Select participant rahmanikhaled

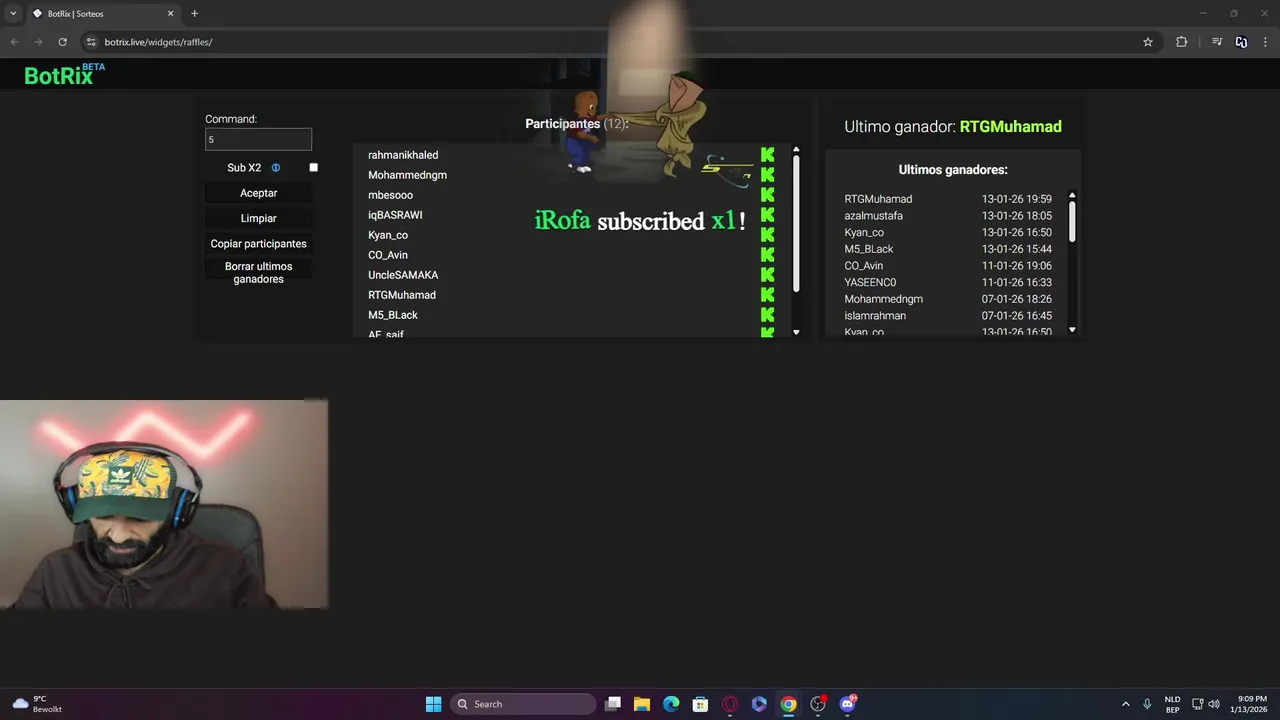pyautogui.click(x=403, y=155)
